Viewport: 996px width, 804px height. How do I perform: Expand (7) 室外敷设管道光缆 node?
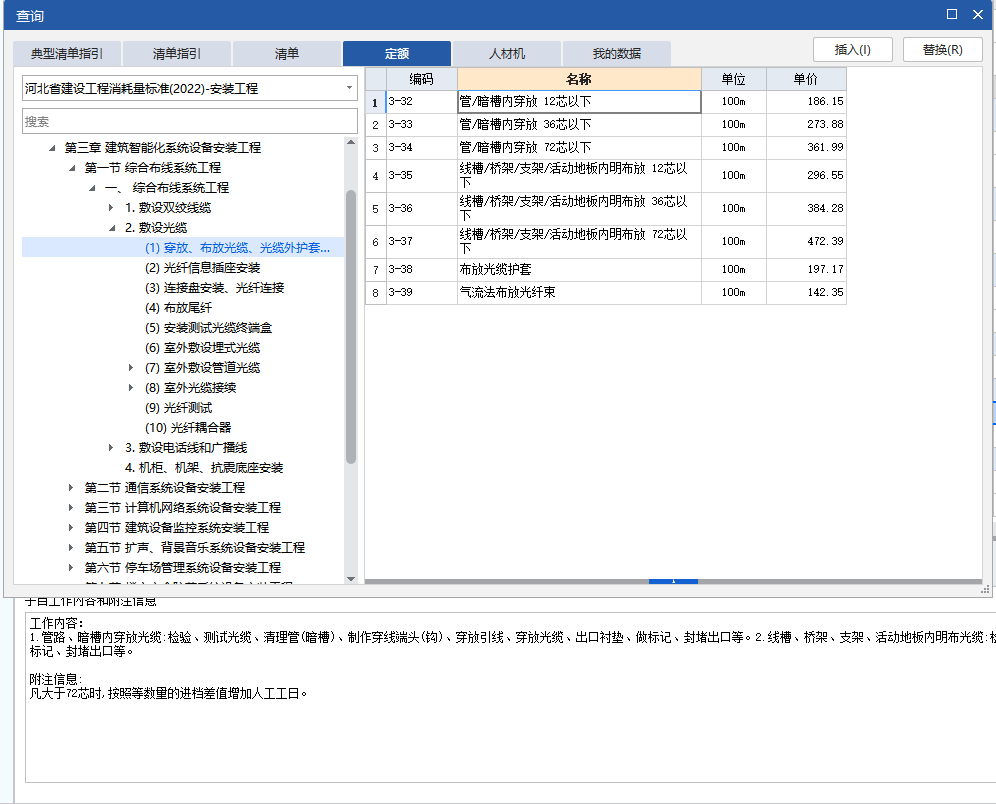pyautogui.click(x=131, y=368)
